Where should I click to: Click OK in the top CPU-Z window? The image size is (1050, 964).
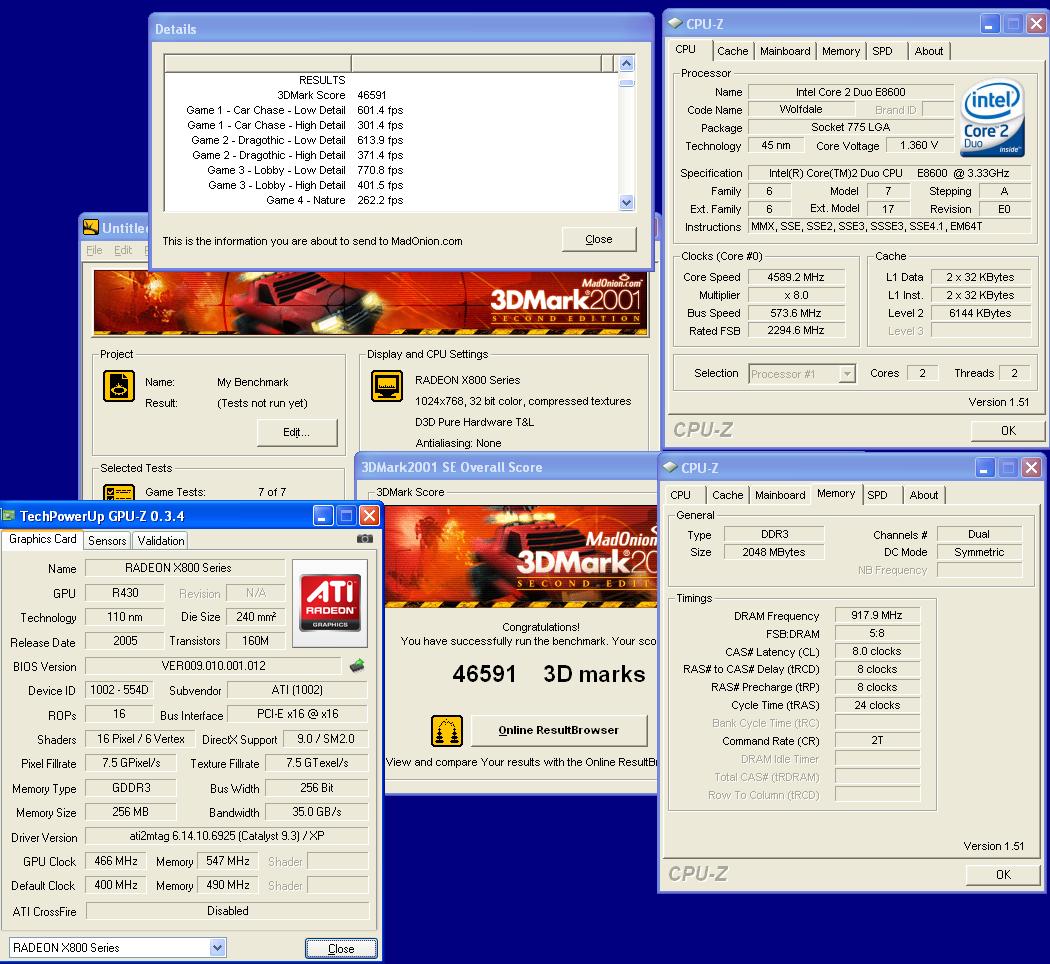1008,430
